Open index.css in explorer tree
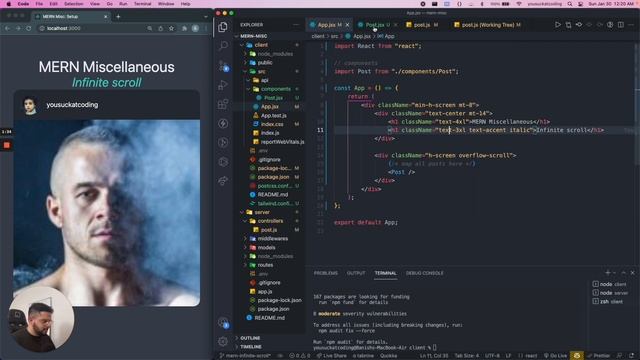The width and height of the screenshot is (640, 360). tap(272, 124)
